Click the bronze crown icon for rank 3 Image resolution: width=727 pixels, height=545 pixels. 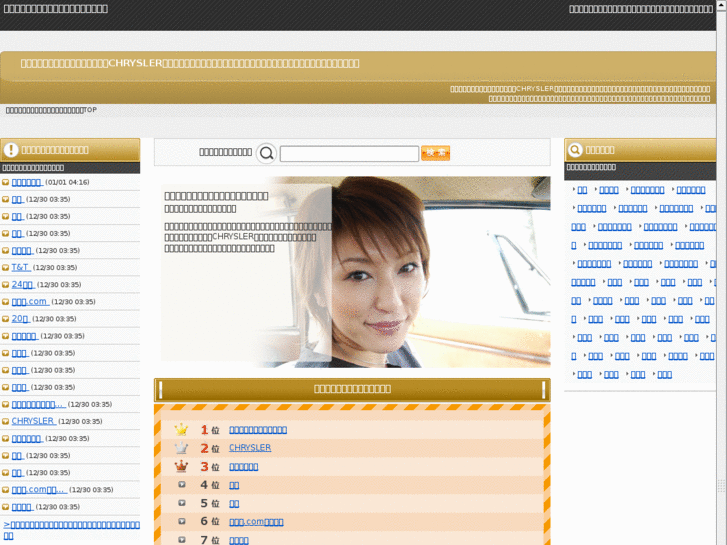[x=181, y=466]
